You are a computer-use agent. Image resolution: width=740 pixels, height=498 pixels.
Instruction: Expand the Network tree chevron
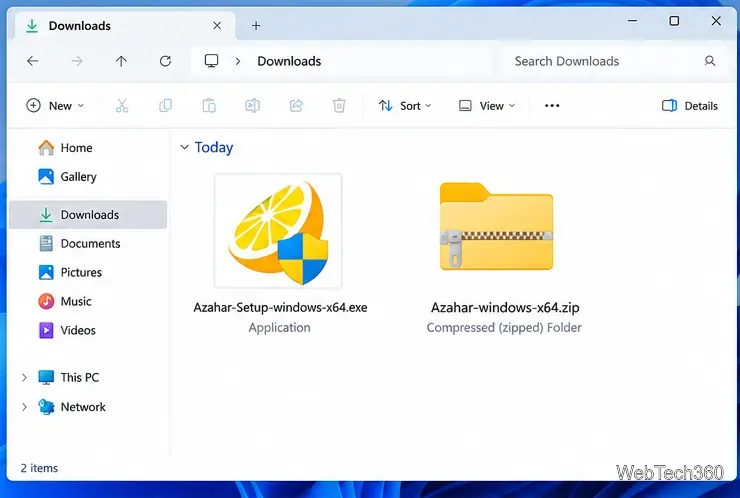coord(24,407)
